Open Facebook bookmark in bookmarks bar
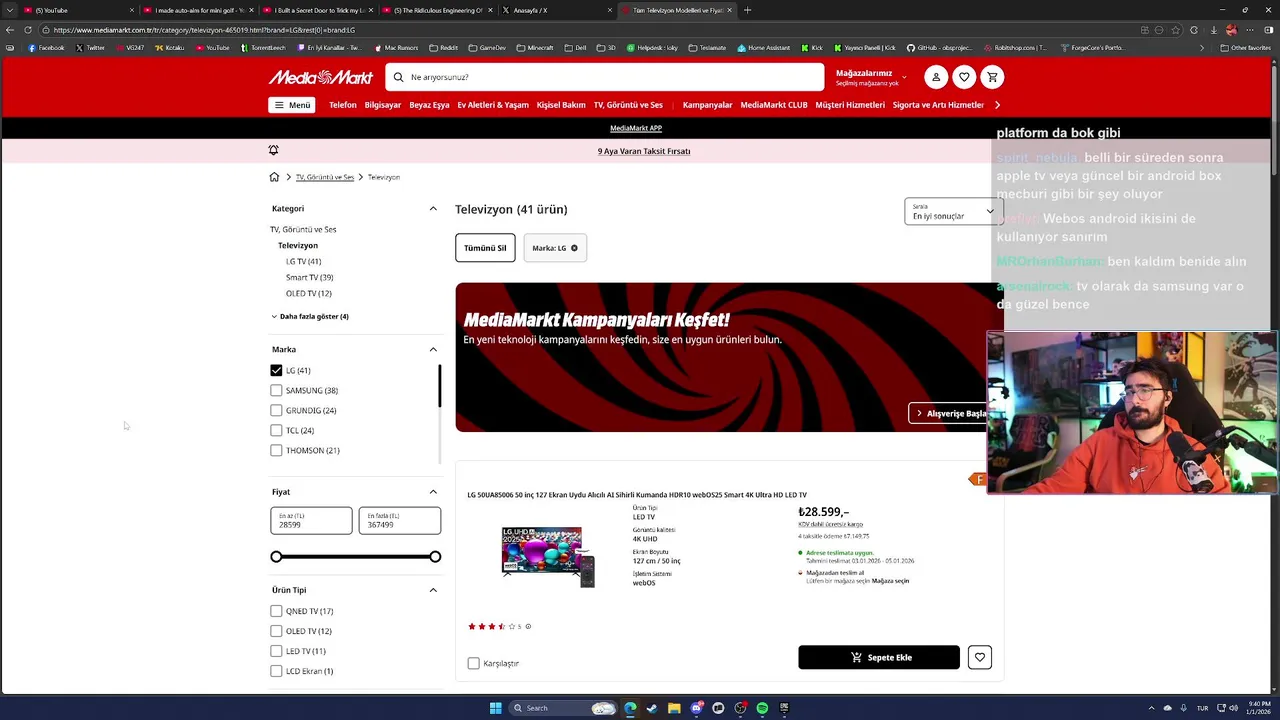The width and height of the screenshot is (1280, 720). (47, 47)
